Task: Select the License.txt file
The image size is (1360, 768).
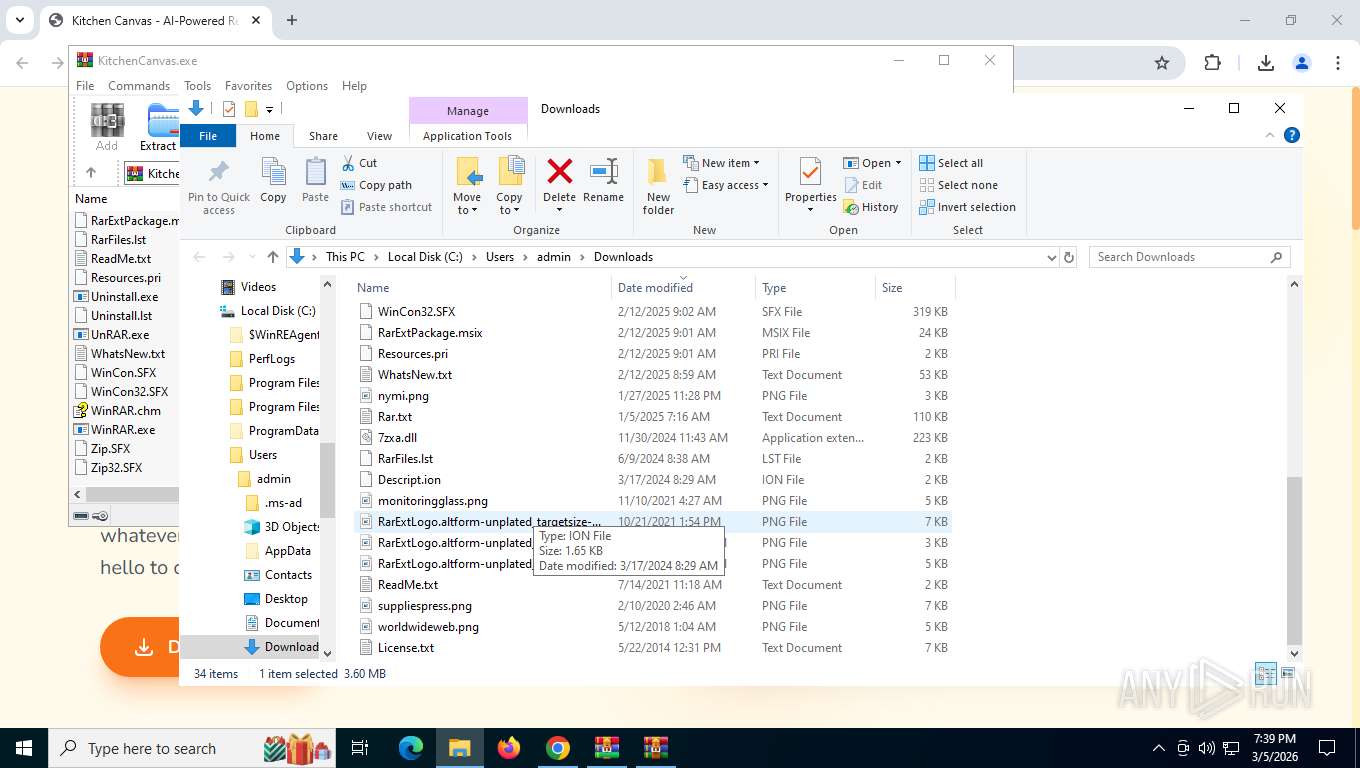Action: point(405,648)
